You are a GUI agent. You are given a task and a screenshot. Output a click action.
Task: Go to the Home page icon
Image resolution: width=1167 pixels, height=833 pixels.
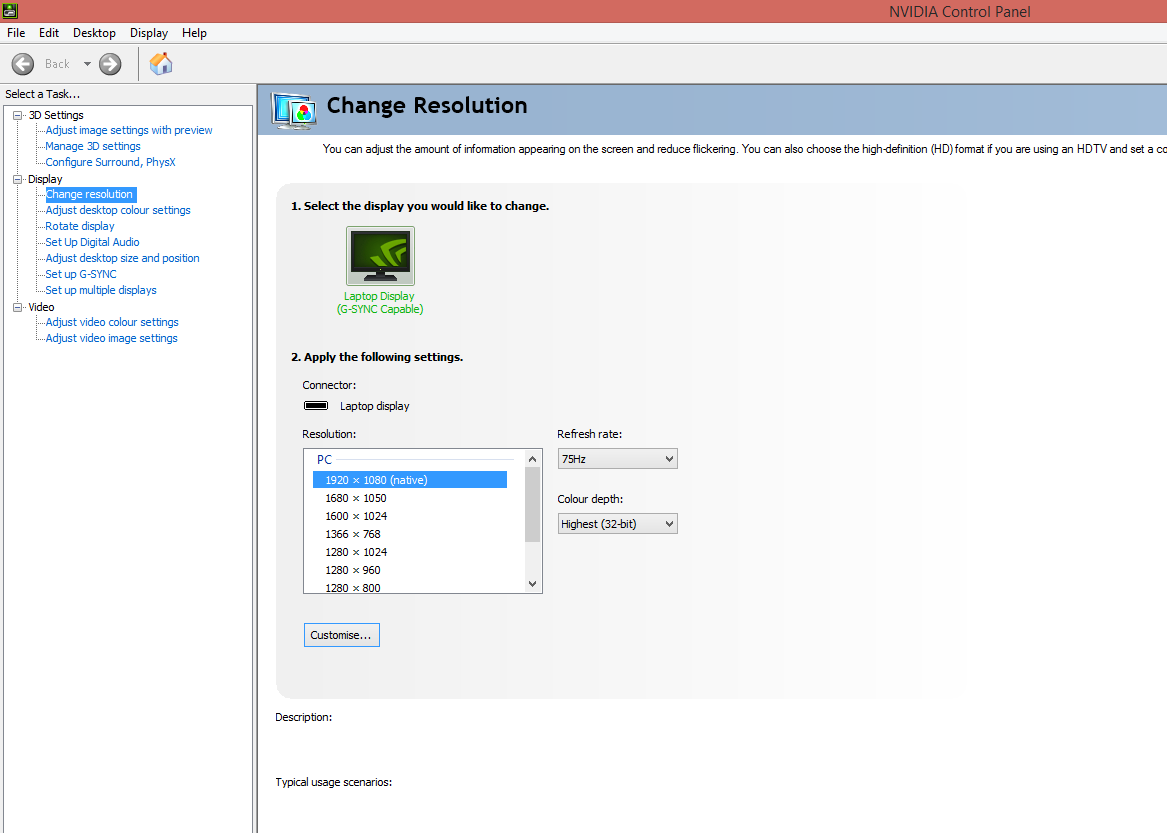click(161, 64)
